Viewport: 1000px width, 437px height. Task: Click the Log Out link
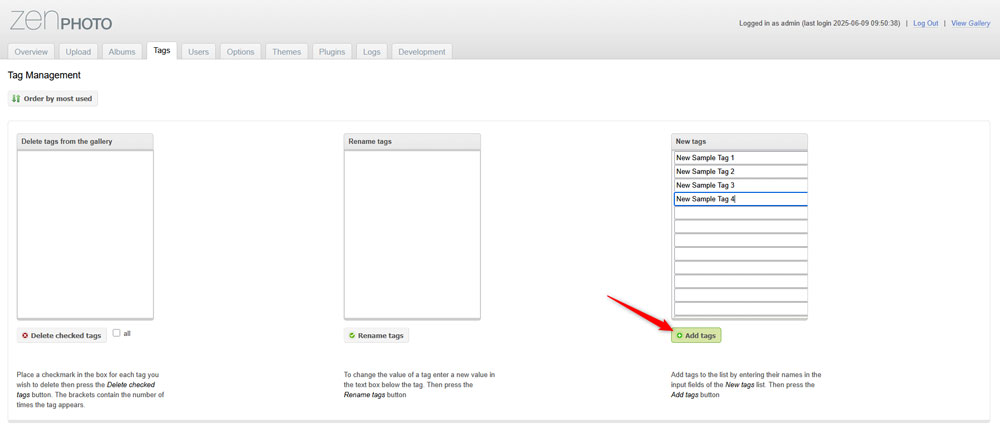point(925,23)
